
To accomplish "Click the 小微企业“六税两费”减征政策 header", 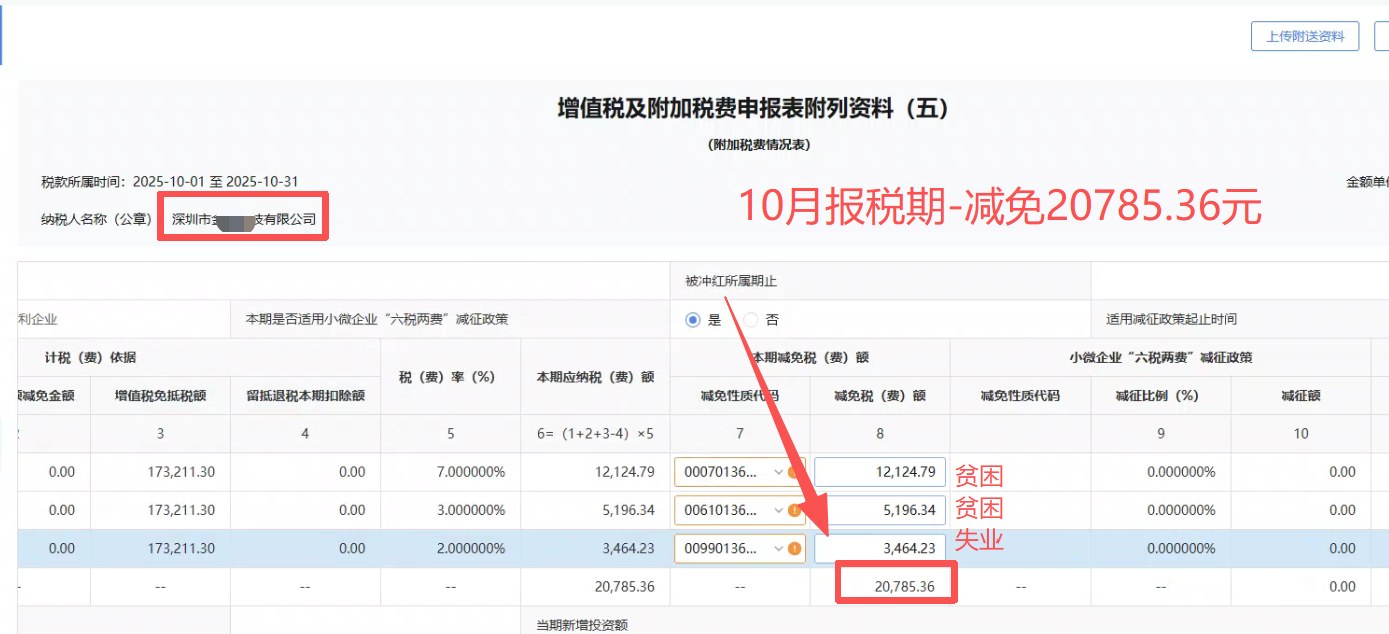I will coord(1160,357).
